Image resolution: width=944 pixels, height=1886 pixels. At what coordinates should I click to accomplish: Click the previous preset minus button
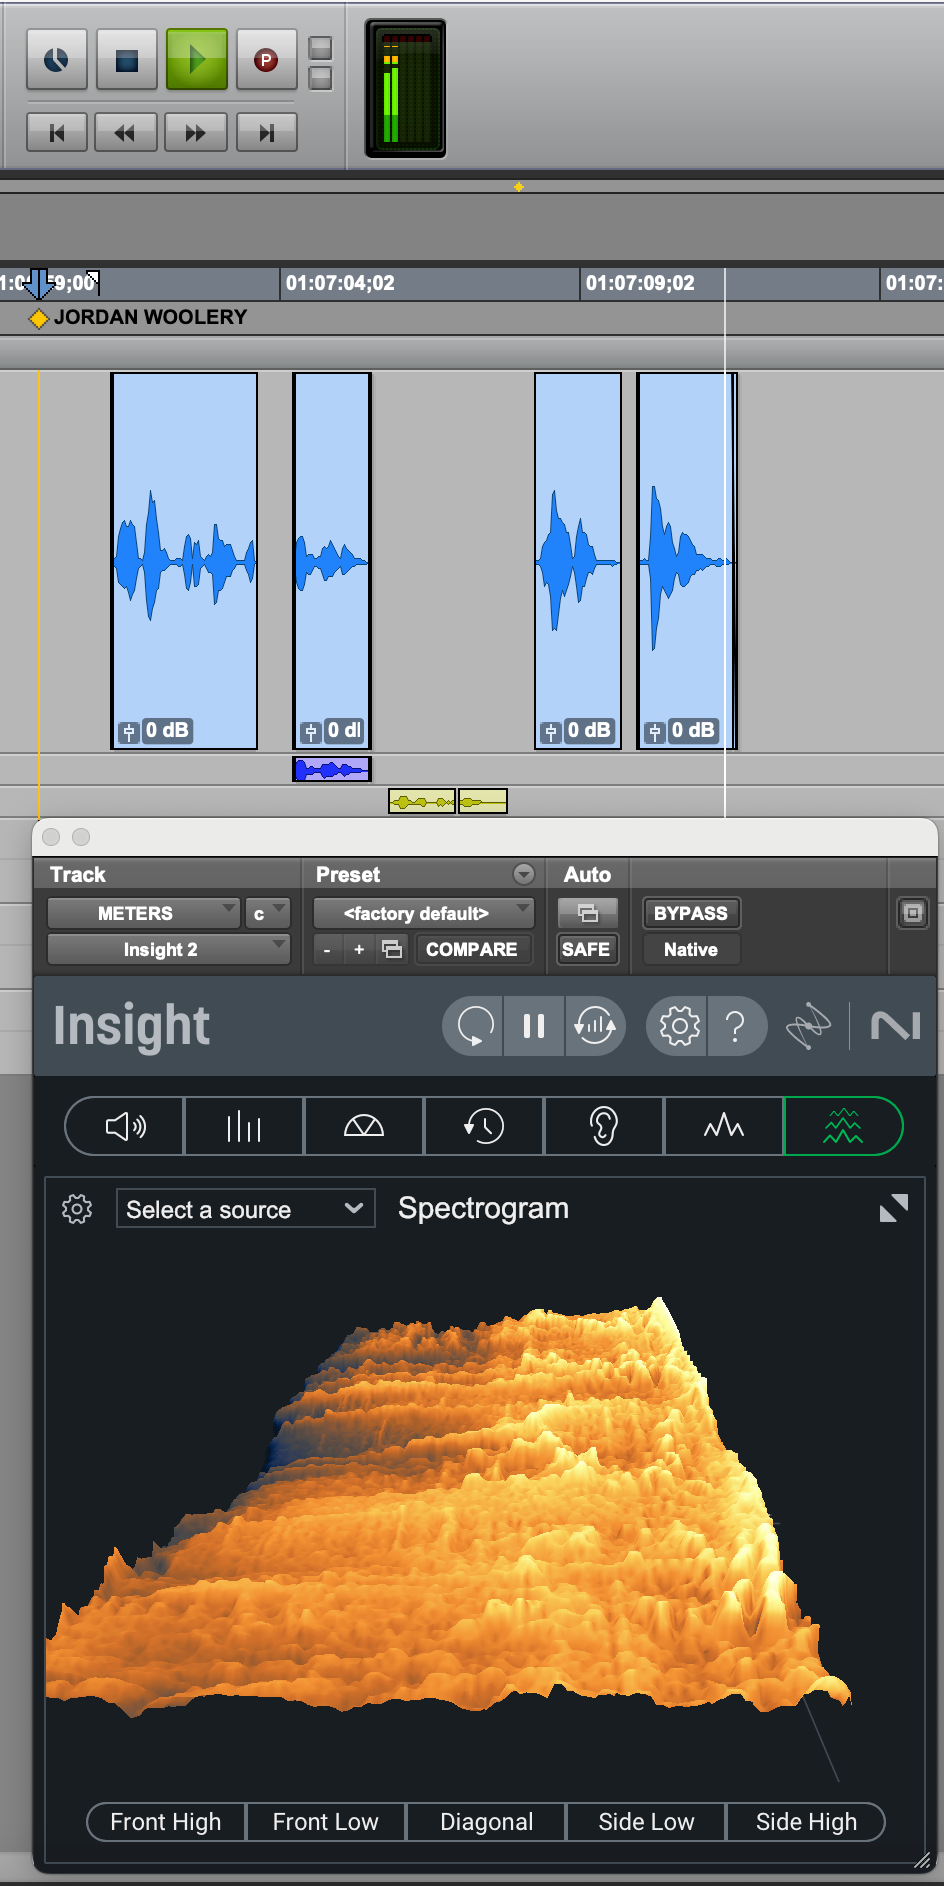point(327,949)
